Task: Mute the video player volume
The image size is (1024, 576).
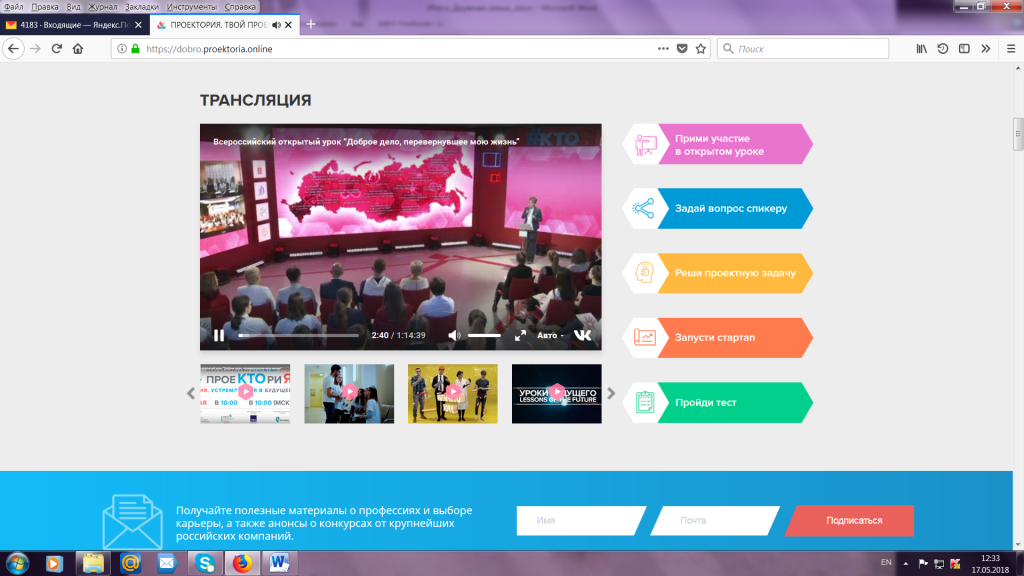Action: tap(454, 335)
